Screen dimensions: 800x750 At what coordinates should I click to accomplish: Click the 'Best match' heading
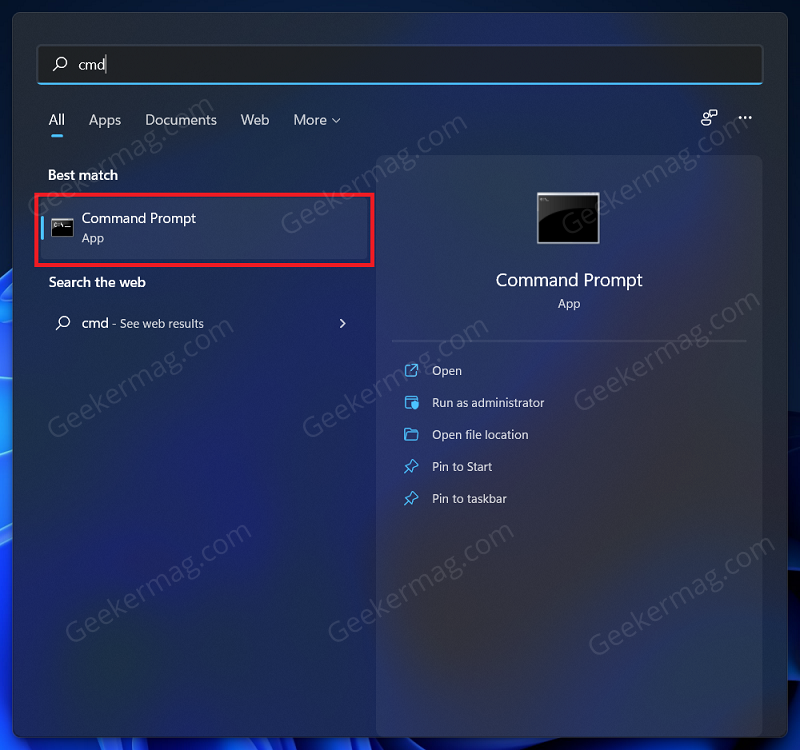83,176
